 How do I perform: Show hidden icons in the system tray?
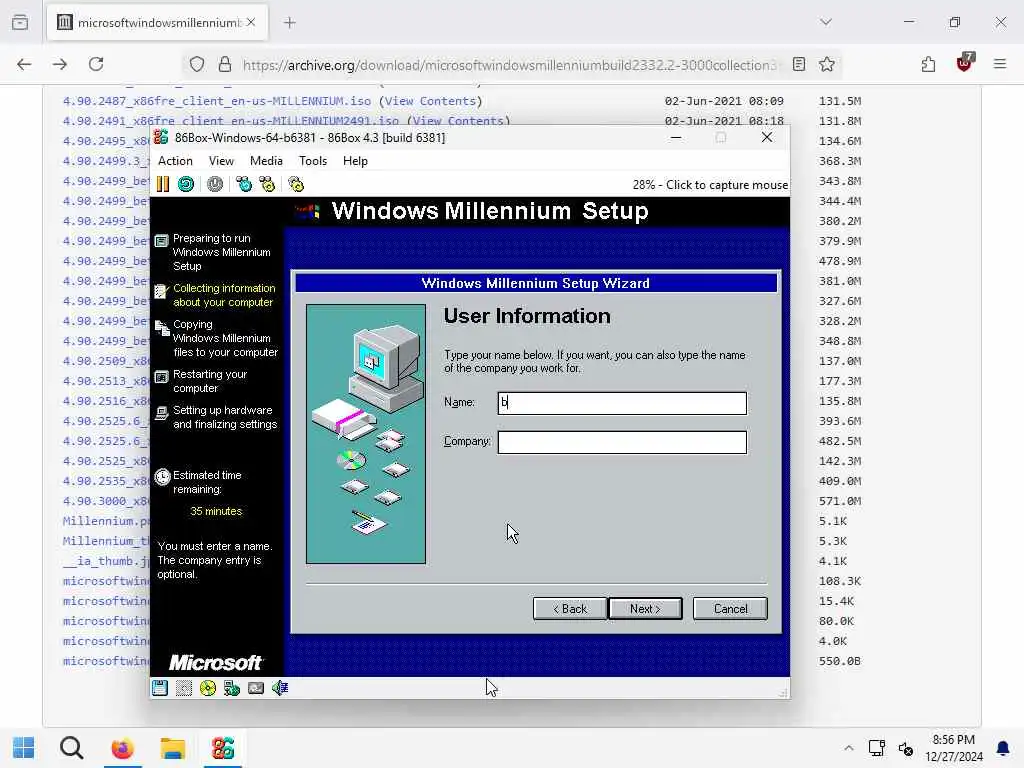(848, 748)
